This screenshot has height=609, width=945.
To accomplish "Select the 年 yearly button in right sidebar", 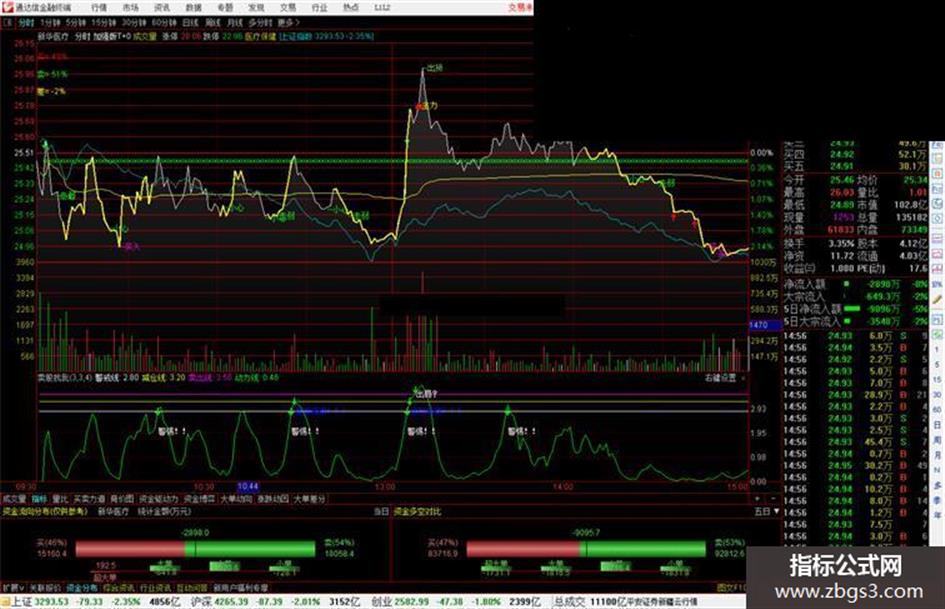I will pos(937,516).
